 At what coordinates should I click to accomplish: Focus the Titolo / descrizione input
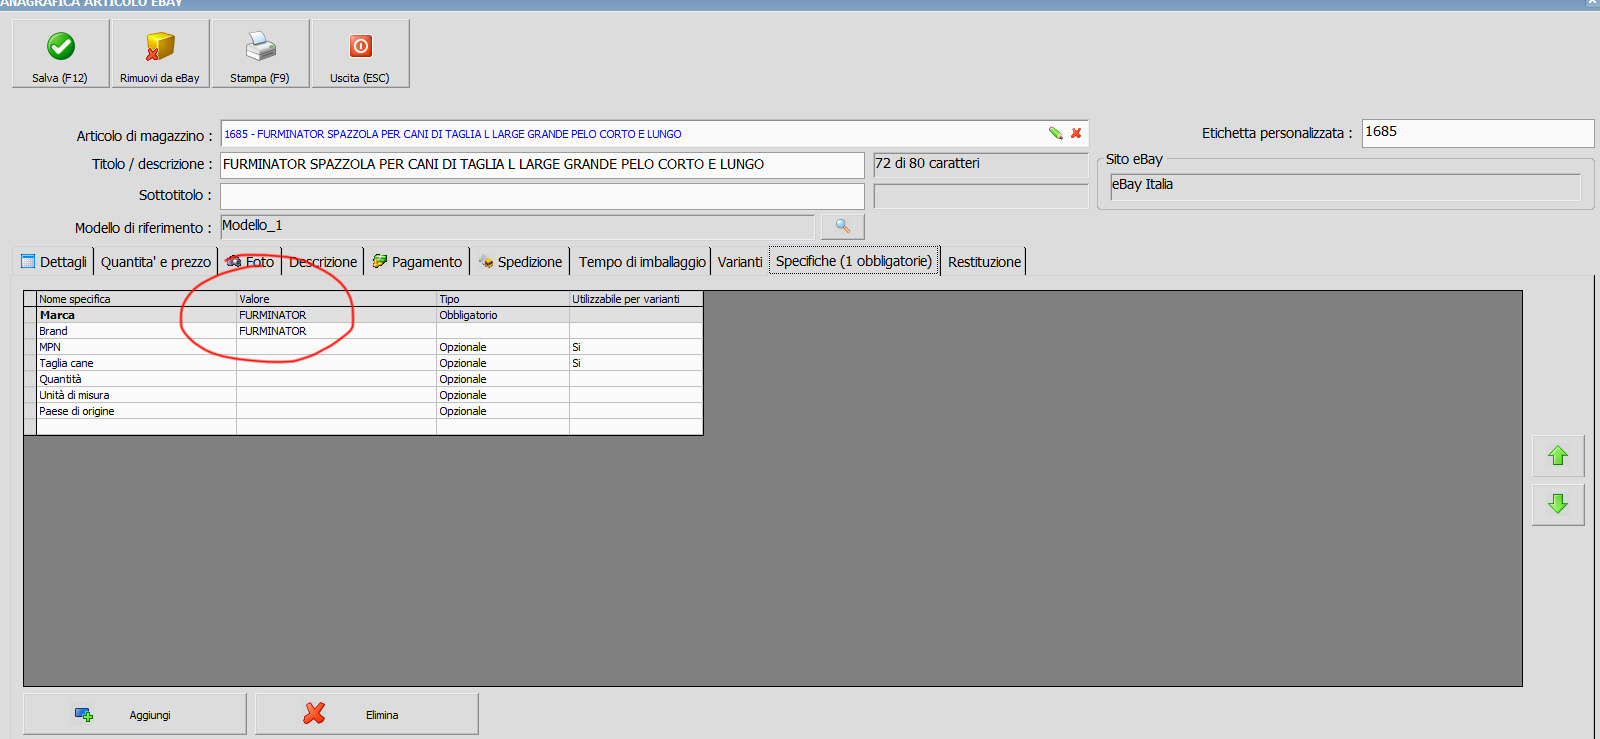pyautogui.click(x=542, y=165)
